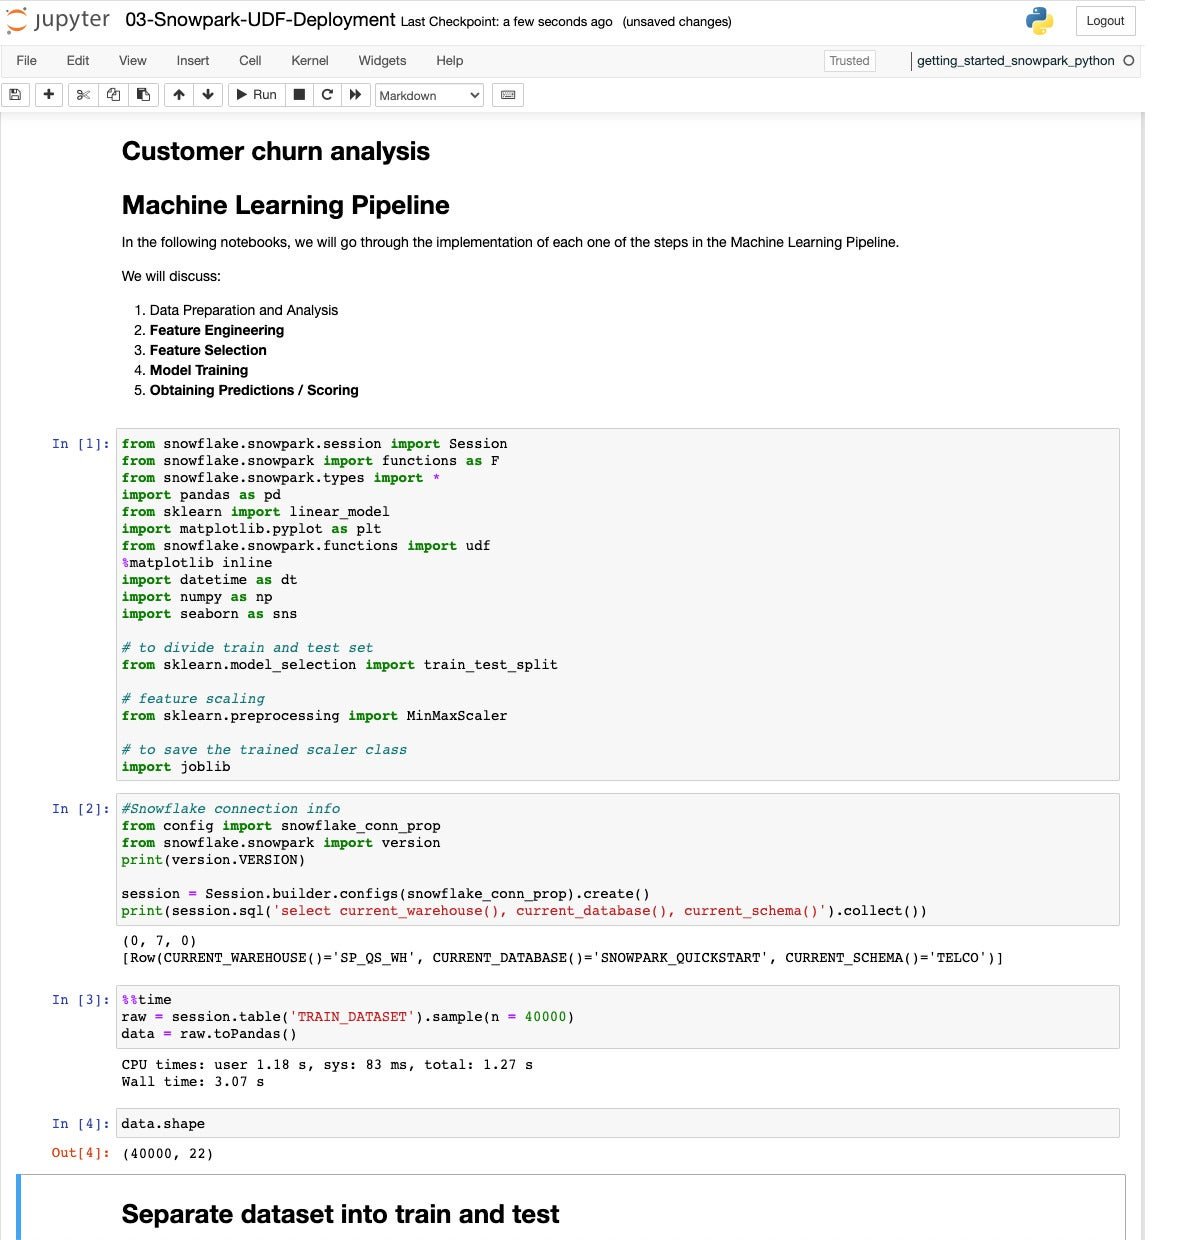Click the Logout button
This screenshot has width=1200, height=1240.
point(1105,21)
